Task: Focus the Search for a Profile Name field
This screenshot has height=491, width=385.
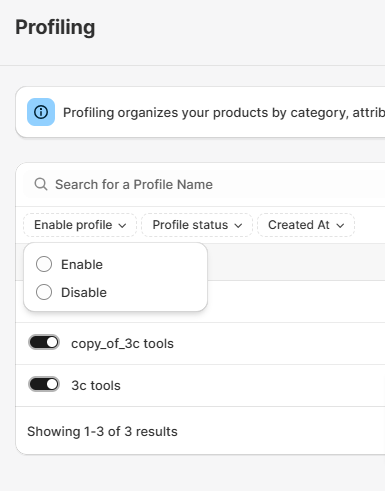Action: click(204, 184)
